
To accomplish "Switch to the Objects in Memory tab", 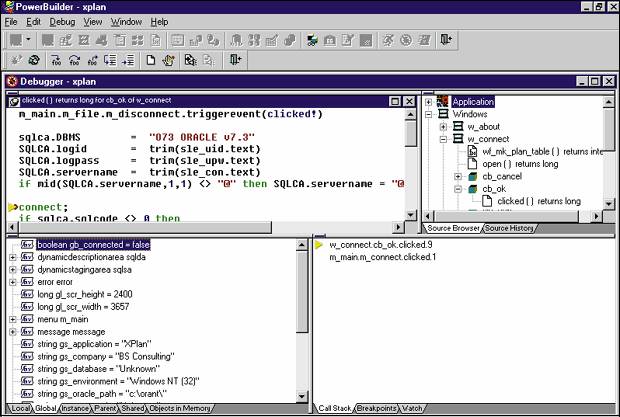I will 180,408.
